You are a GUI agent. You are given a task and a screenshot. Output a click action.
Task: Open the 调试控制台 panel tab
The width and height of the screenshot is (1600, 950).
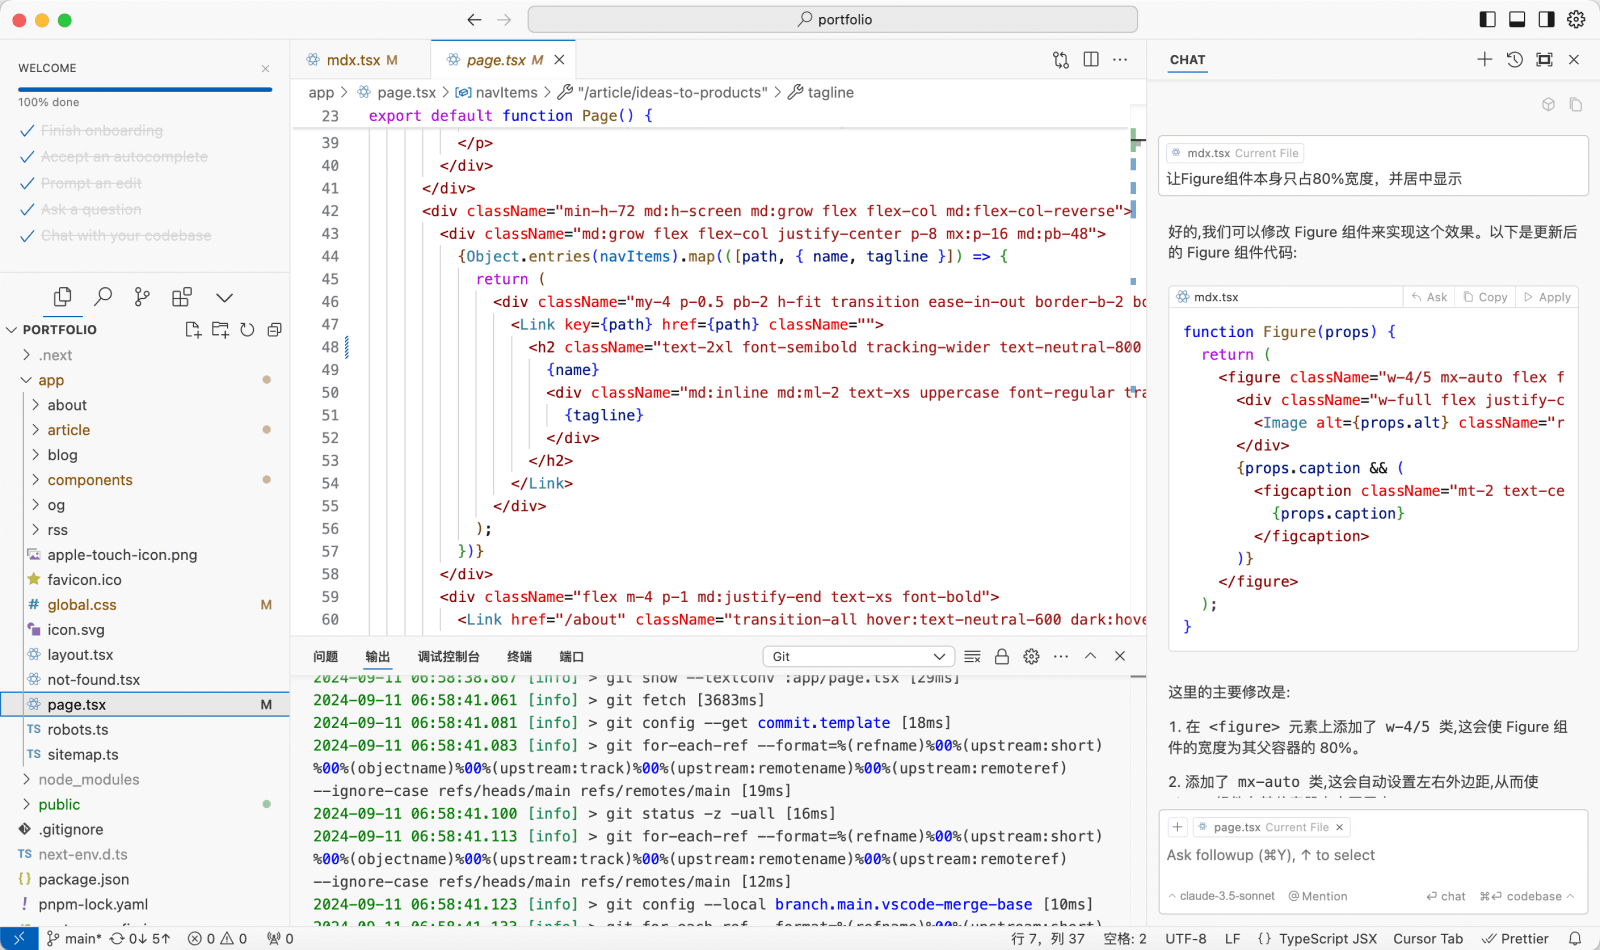tap(449, 657)
